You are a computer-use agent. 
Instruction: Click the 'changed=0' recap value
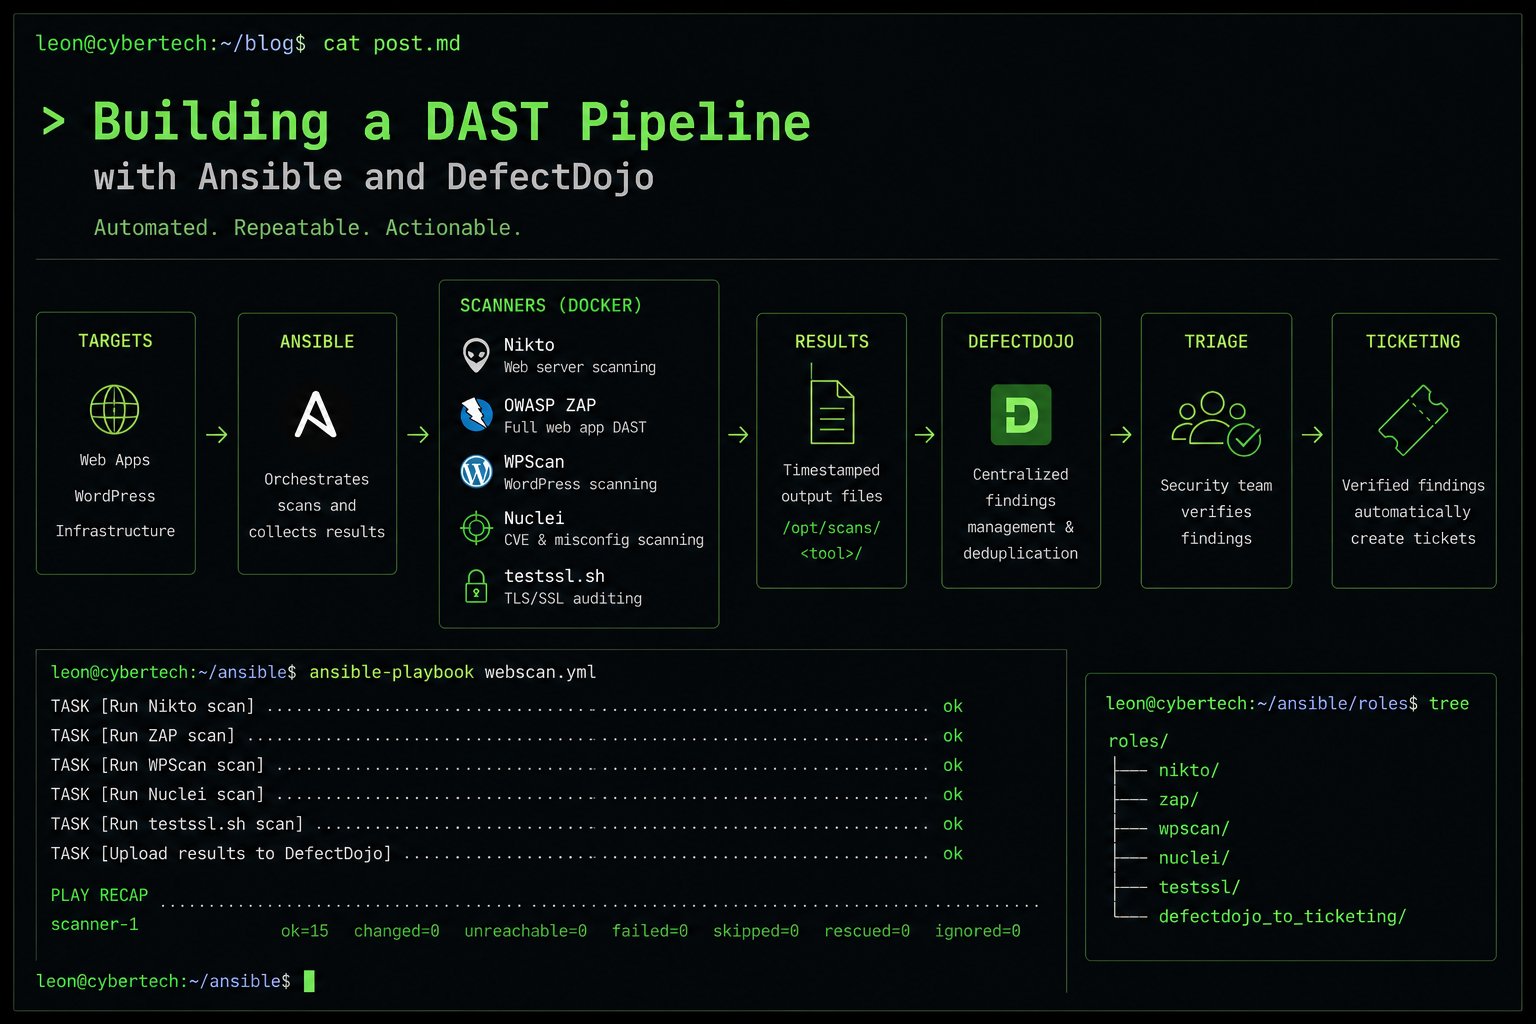[x=397, y=931]
